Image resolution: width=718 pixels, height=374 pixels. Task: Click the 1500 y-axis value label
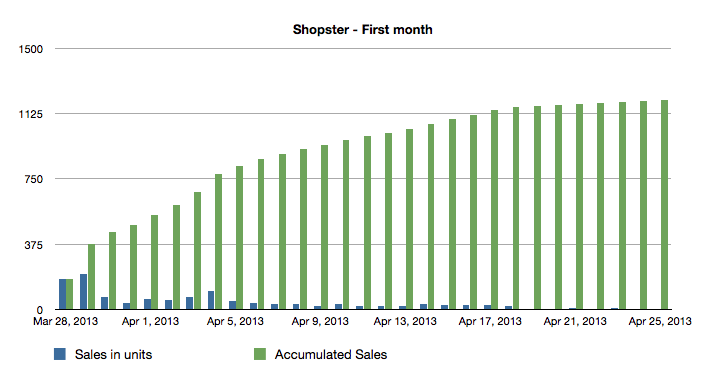[30, 49]
